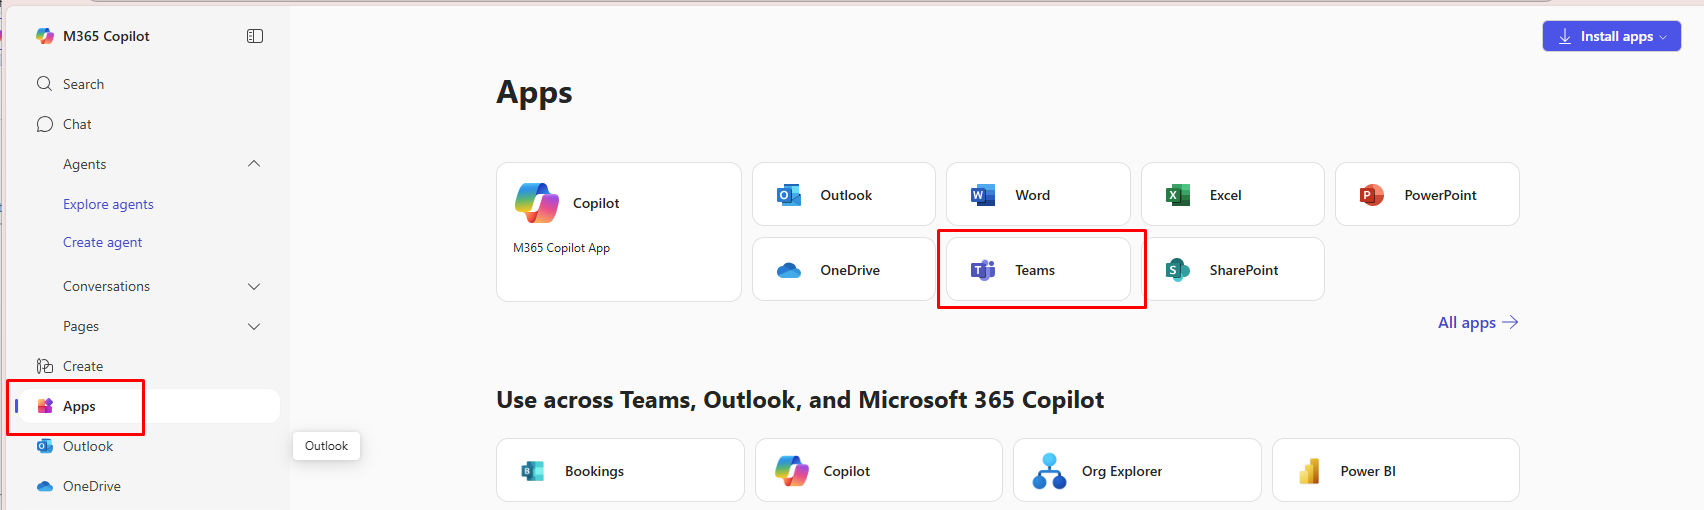This screenshot has height=510, width=1704.
Task: Collapse the Agents section chevron
Action: 254,164
